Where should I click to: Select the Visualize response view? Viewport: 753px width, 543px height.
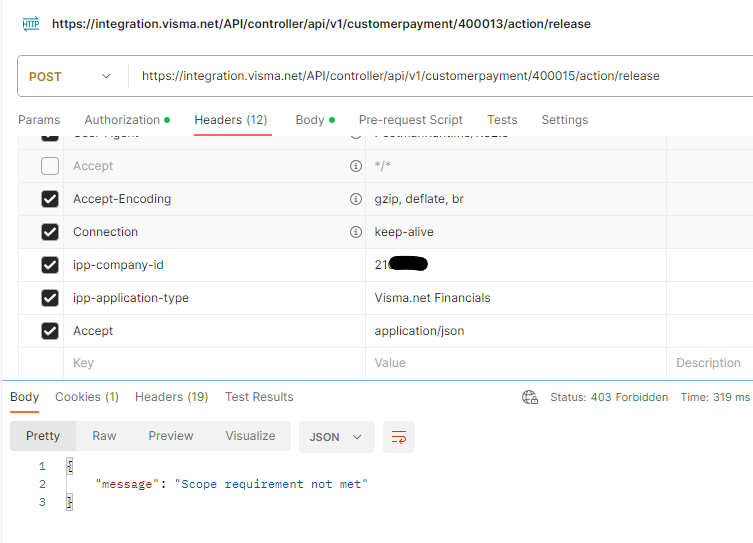250,436
